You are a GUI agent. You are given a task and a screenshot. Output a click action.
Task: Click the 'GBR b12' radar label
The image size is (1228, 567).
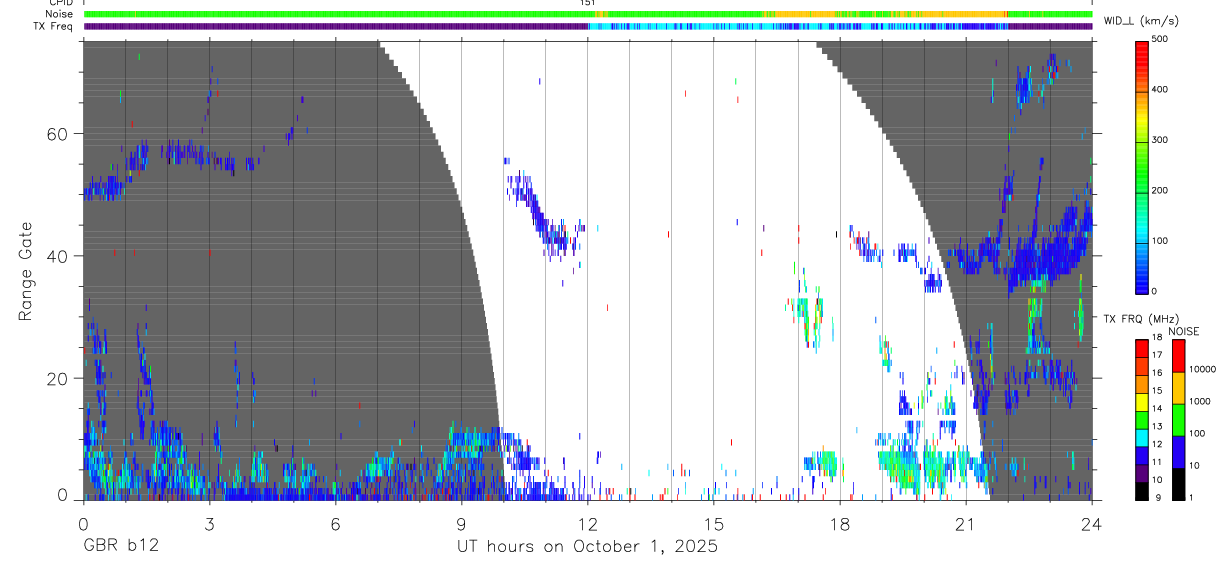(119, 547)
